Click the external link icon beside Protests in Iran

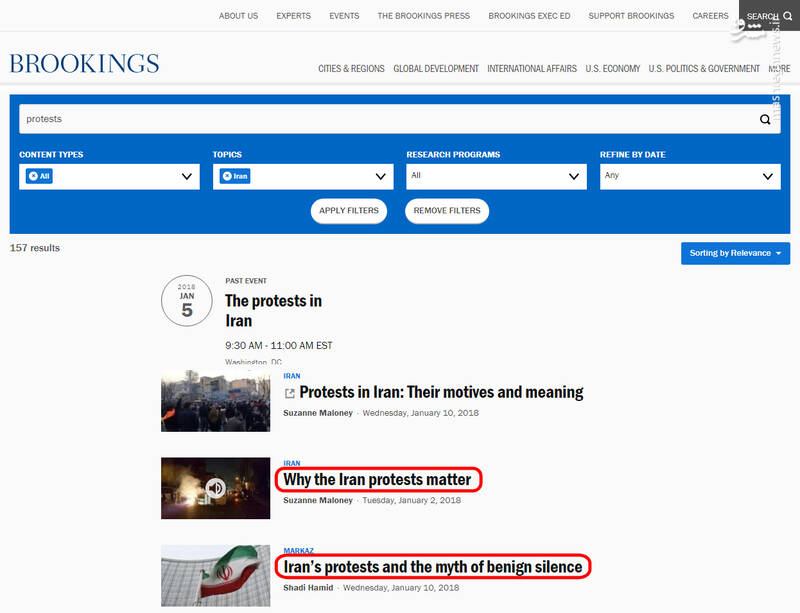point(289,393)
